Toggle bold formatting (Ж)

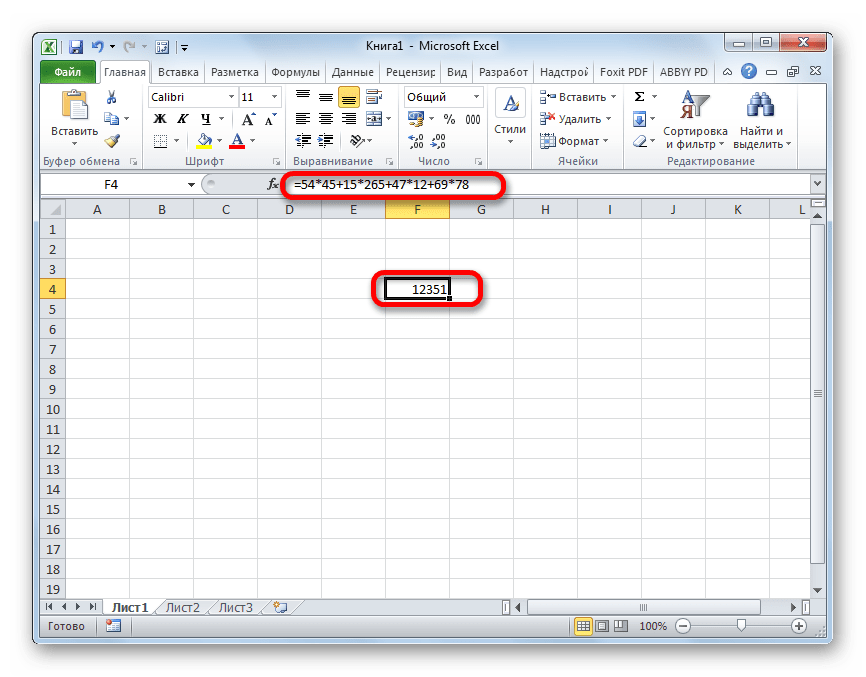point(160,119)
